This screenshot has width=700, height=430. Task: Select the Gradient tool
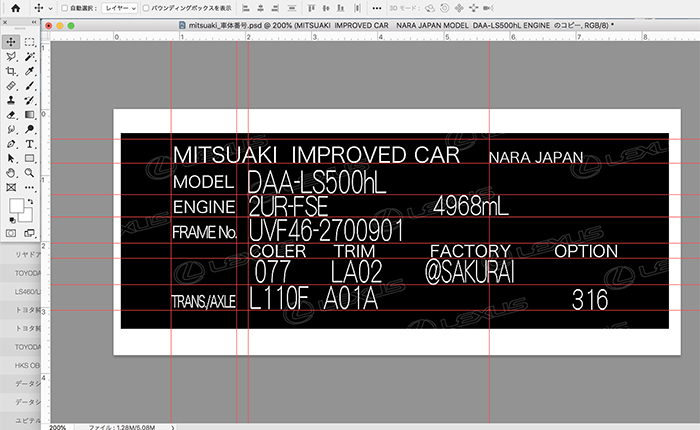[30, 114]
